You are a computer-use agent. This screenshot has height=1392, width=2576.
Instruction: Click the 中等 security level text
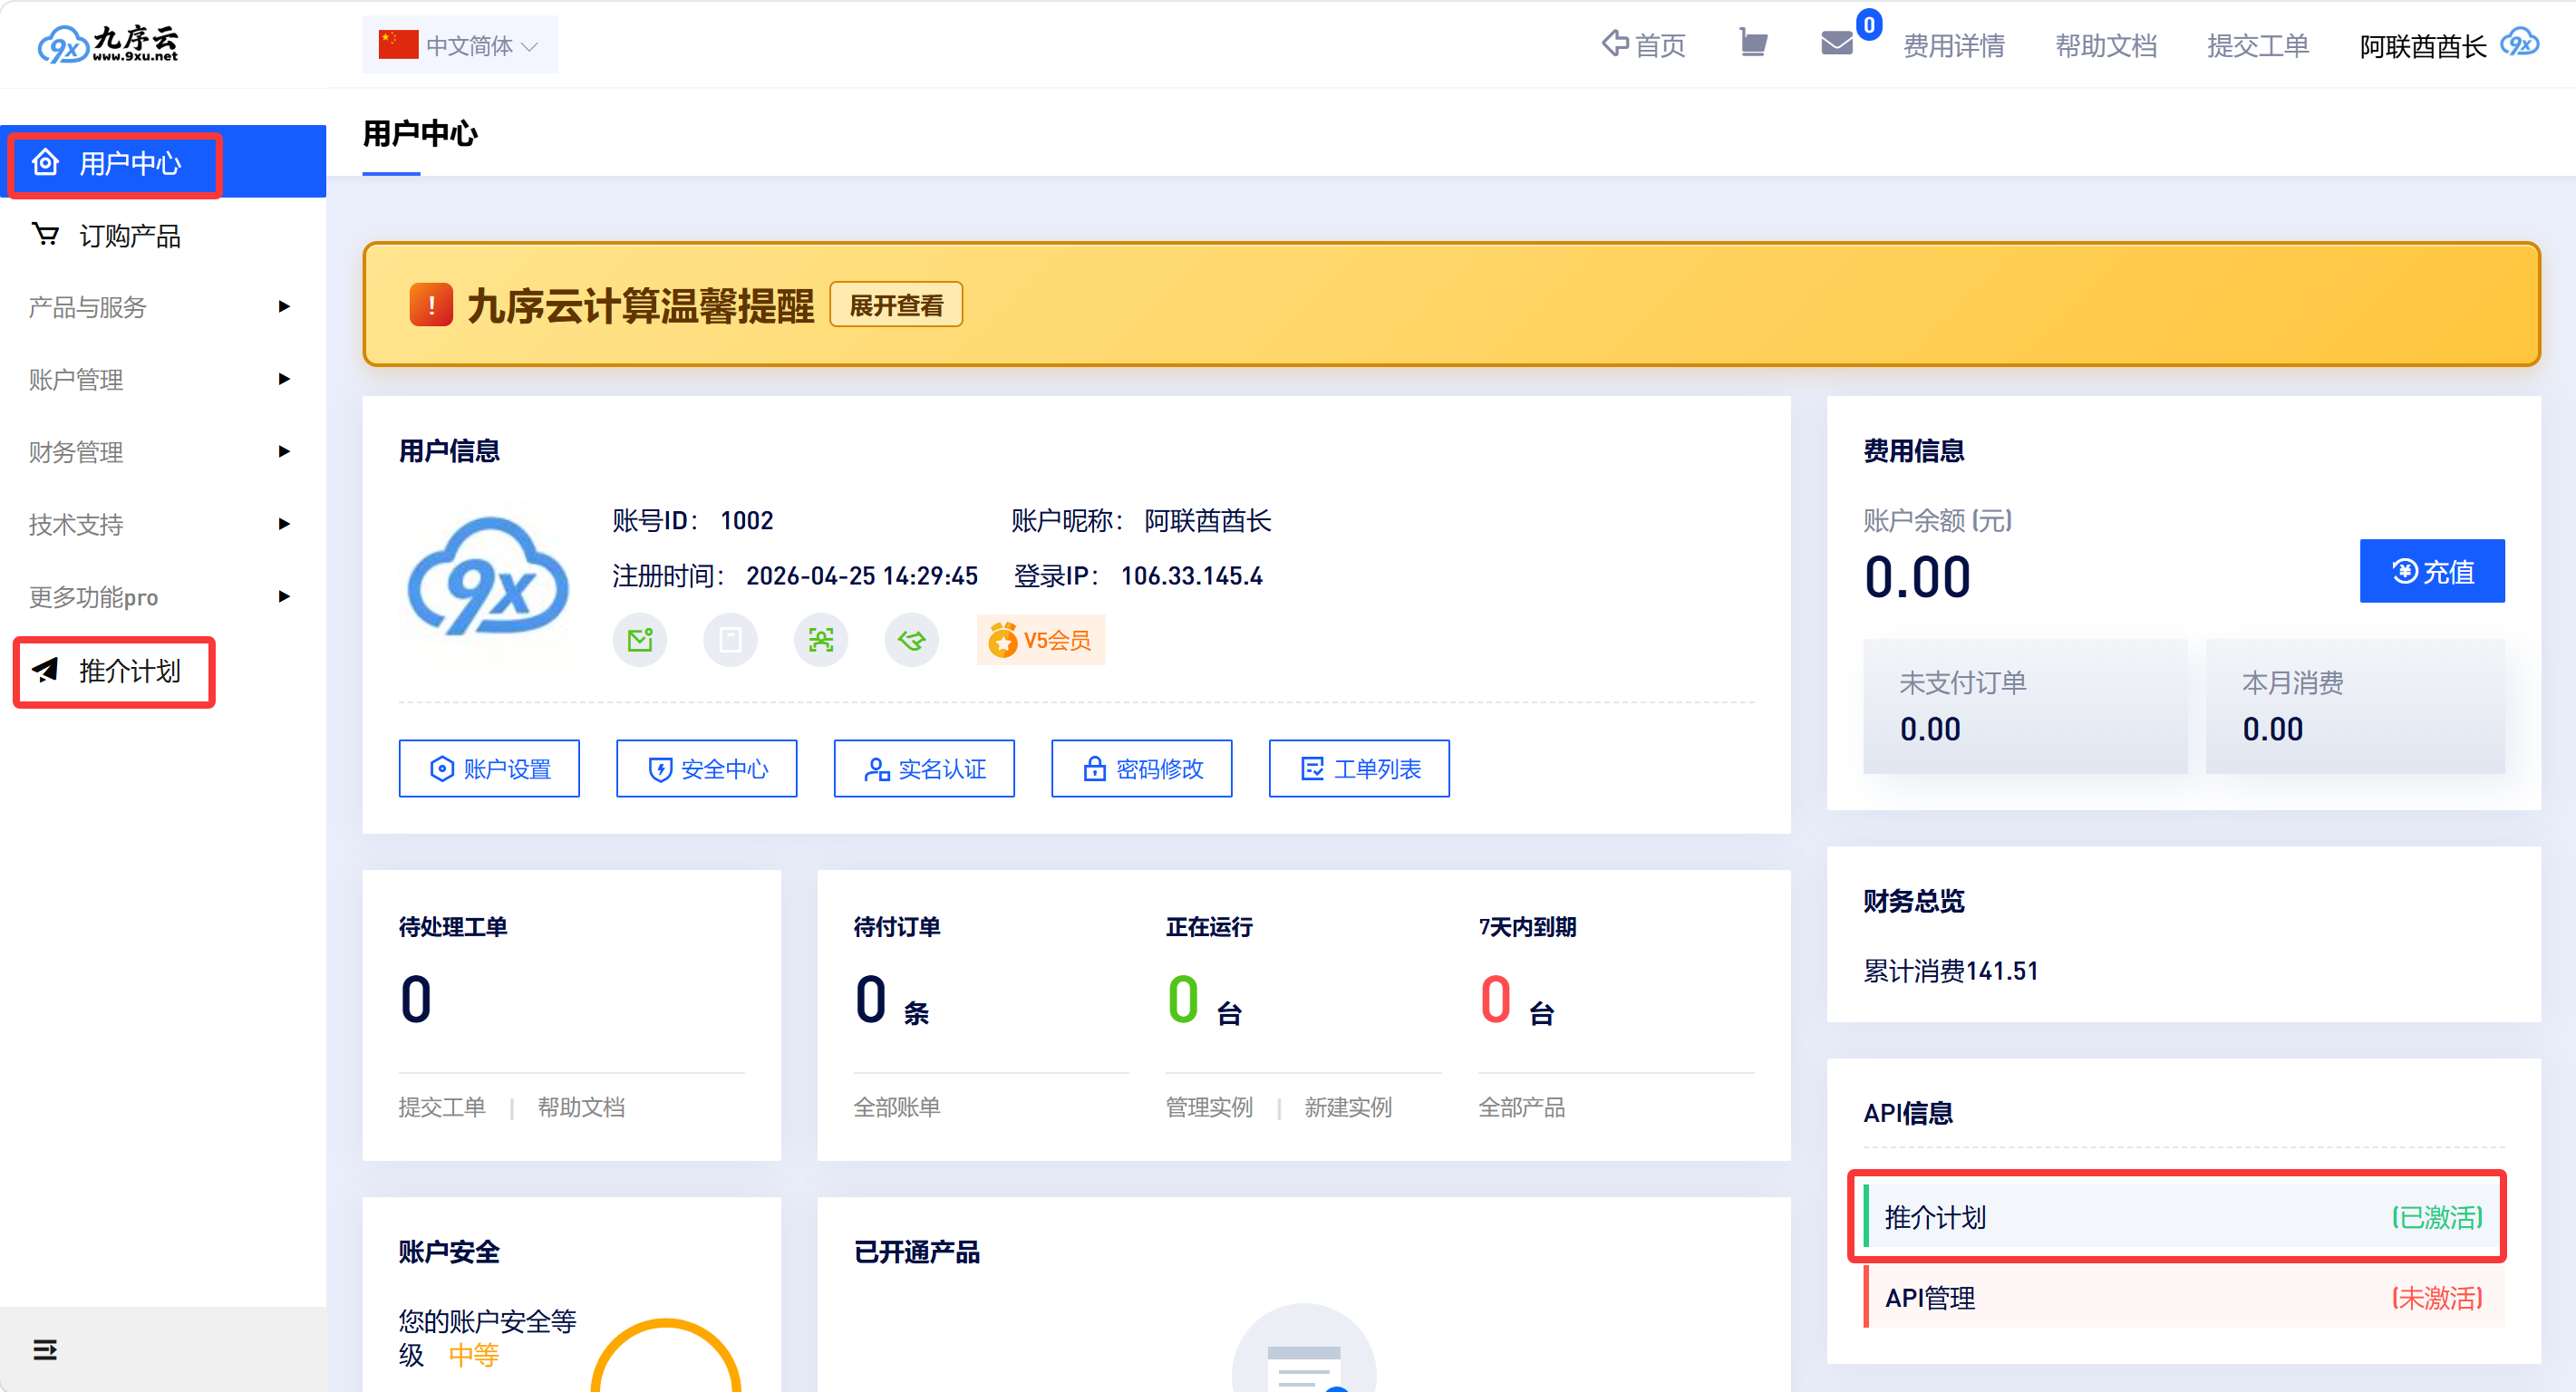(x=474, y=1355)
